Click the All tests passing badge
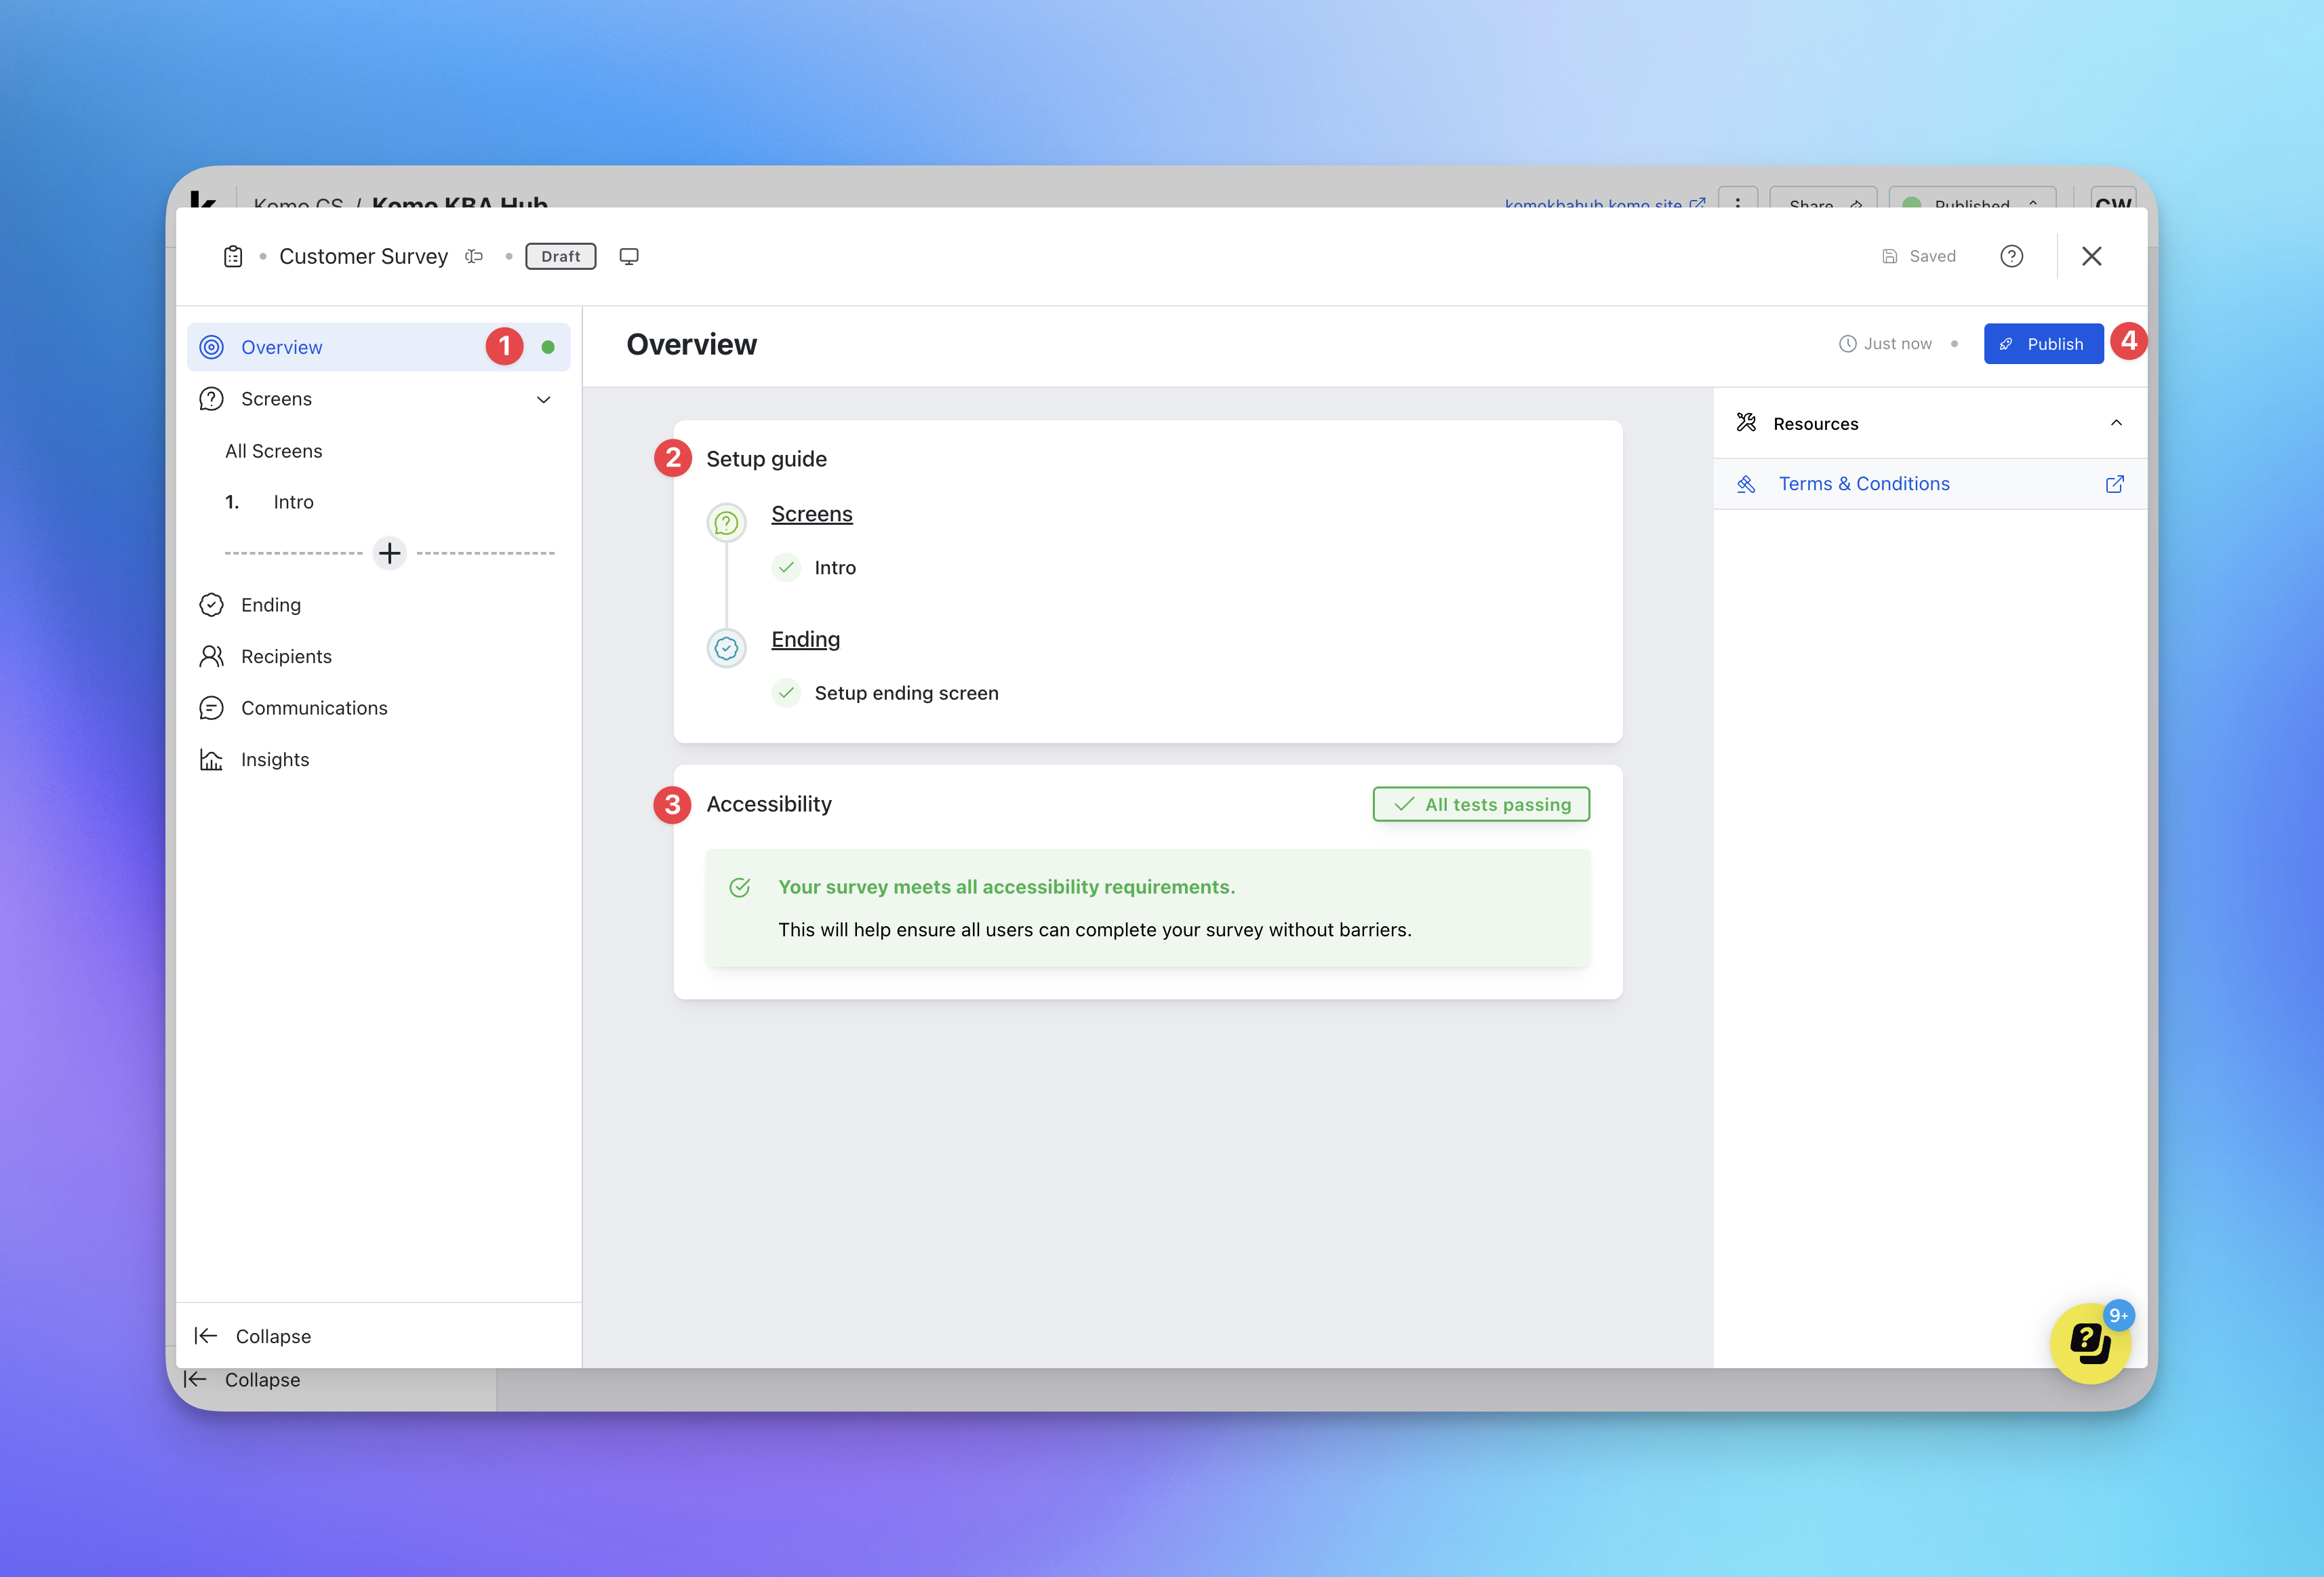 click(x=1481, y=804)
